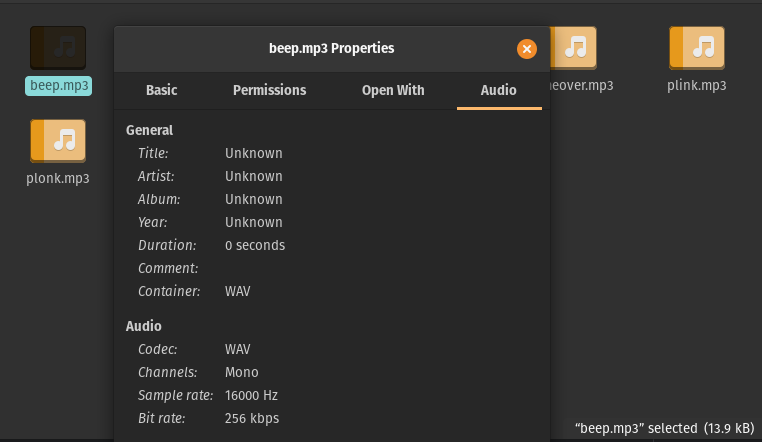Viewport: 762px width, 442px height.
Task: Select the plink.mp3 audio file icon
Action: pyautogui.click(x=697, y=47)
